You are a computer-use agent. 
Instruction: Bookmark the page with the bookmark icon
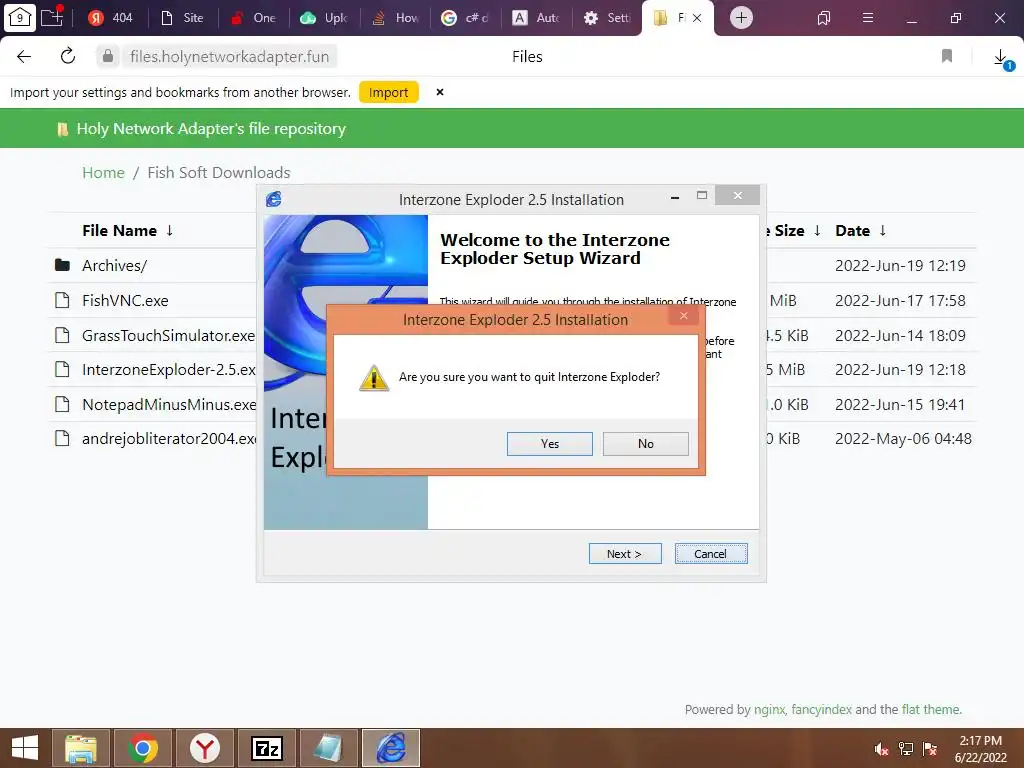(x=947, y=56)
